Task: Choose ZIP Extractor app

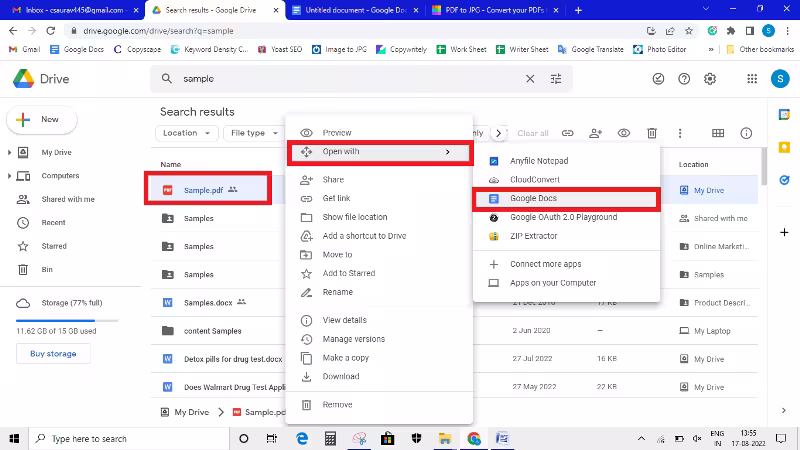Action: (x=566, y=236)
